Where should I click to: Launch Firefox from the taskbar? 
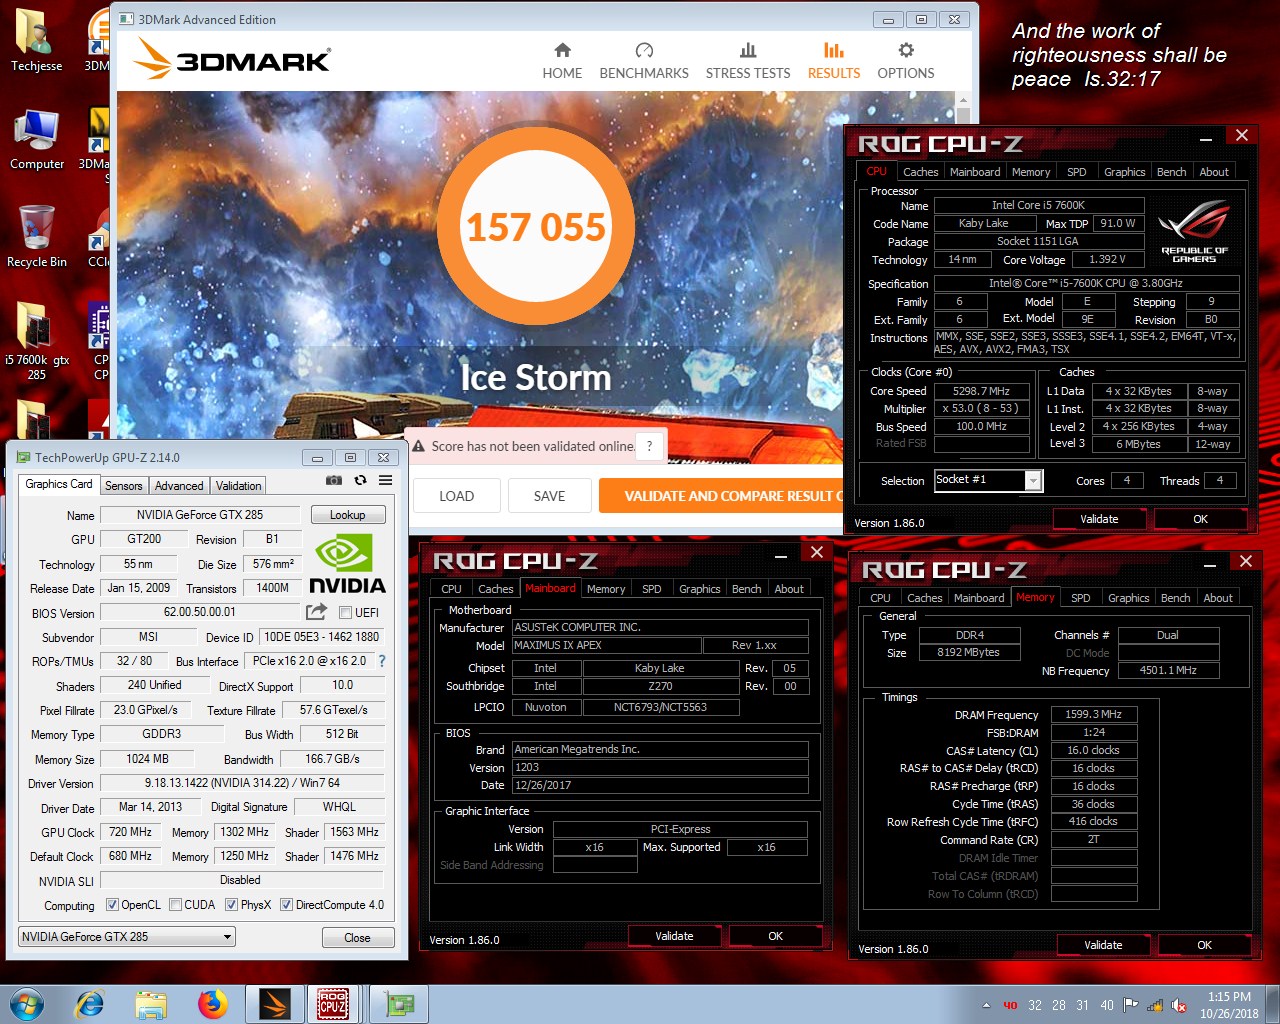(212, 1004)
